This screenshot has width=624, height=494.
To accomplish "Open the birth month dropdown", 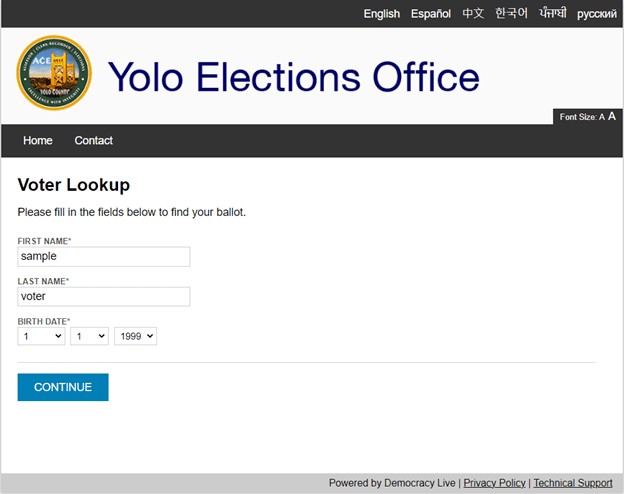I will [41, 337].
